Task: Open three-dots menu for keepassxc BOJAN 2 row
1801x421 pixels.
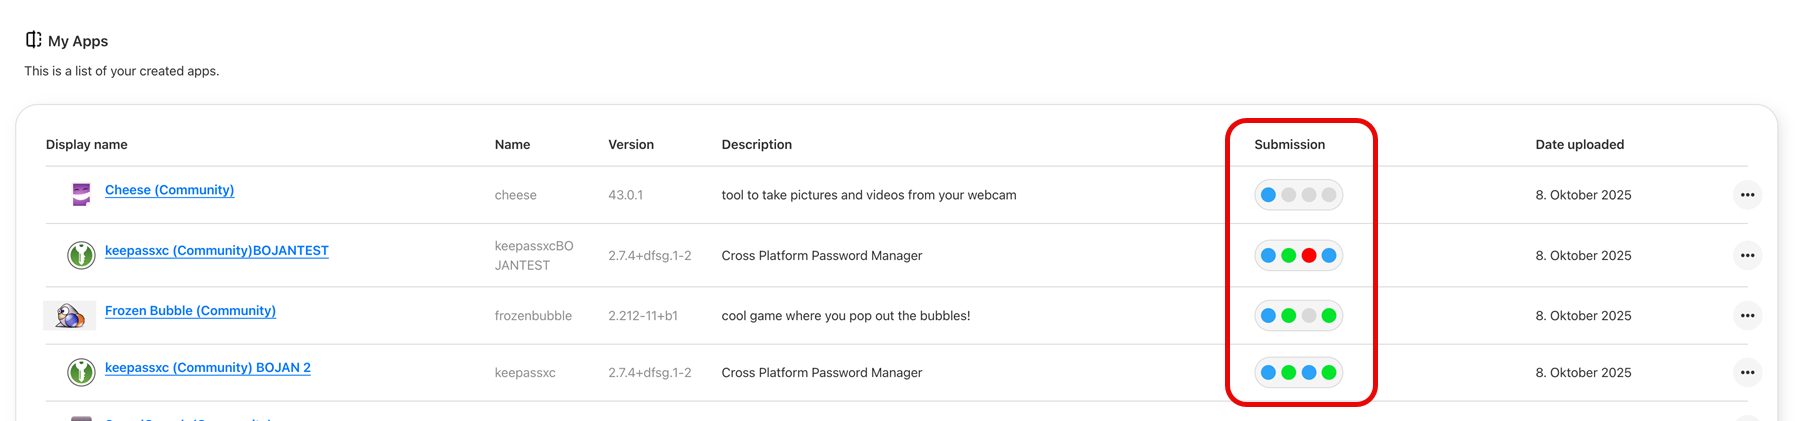Action: tap(1747, 372)
